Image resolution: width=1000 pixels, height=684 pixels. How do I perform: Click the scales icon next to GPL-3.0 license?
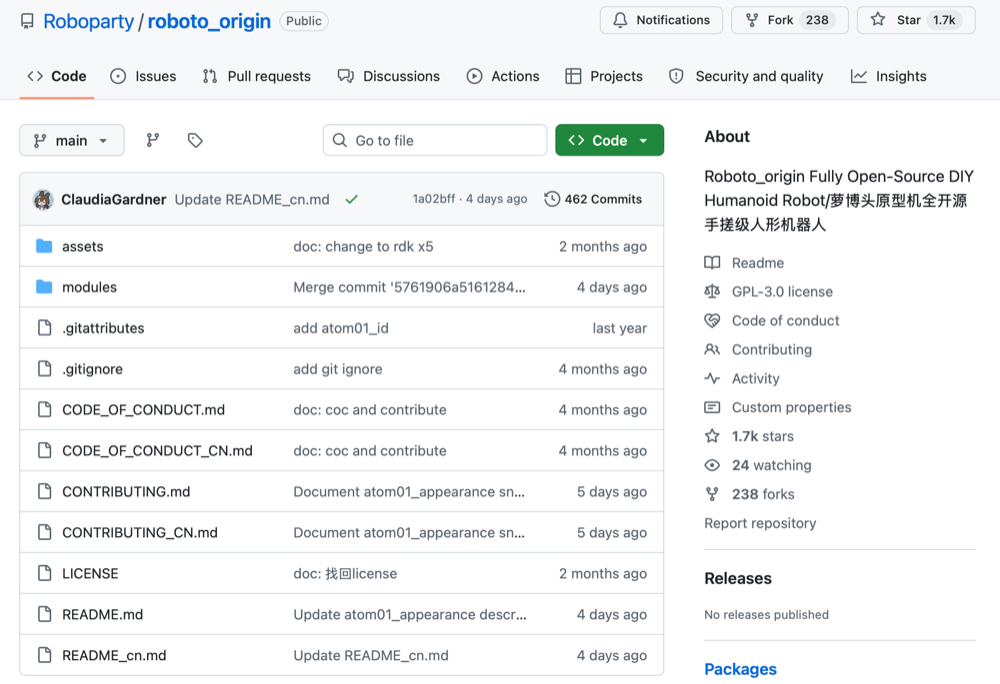tap(712, 291)
